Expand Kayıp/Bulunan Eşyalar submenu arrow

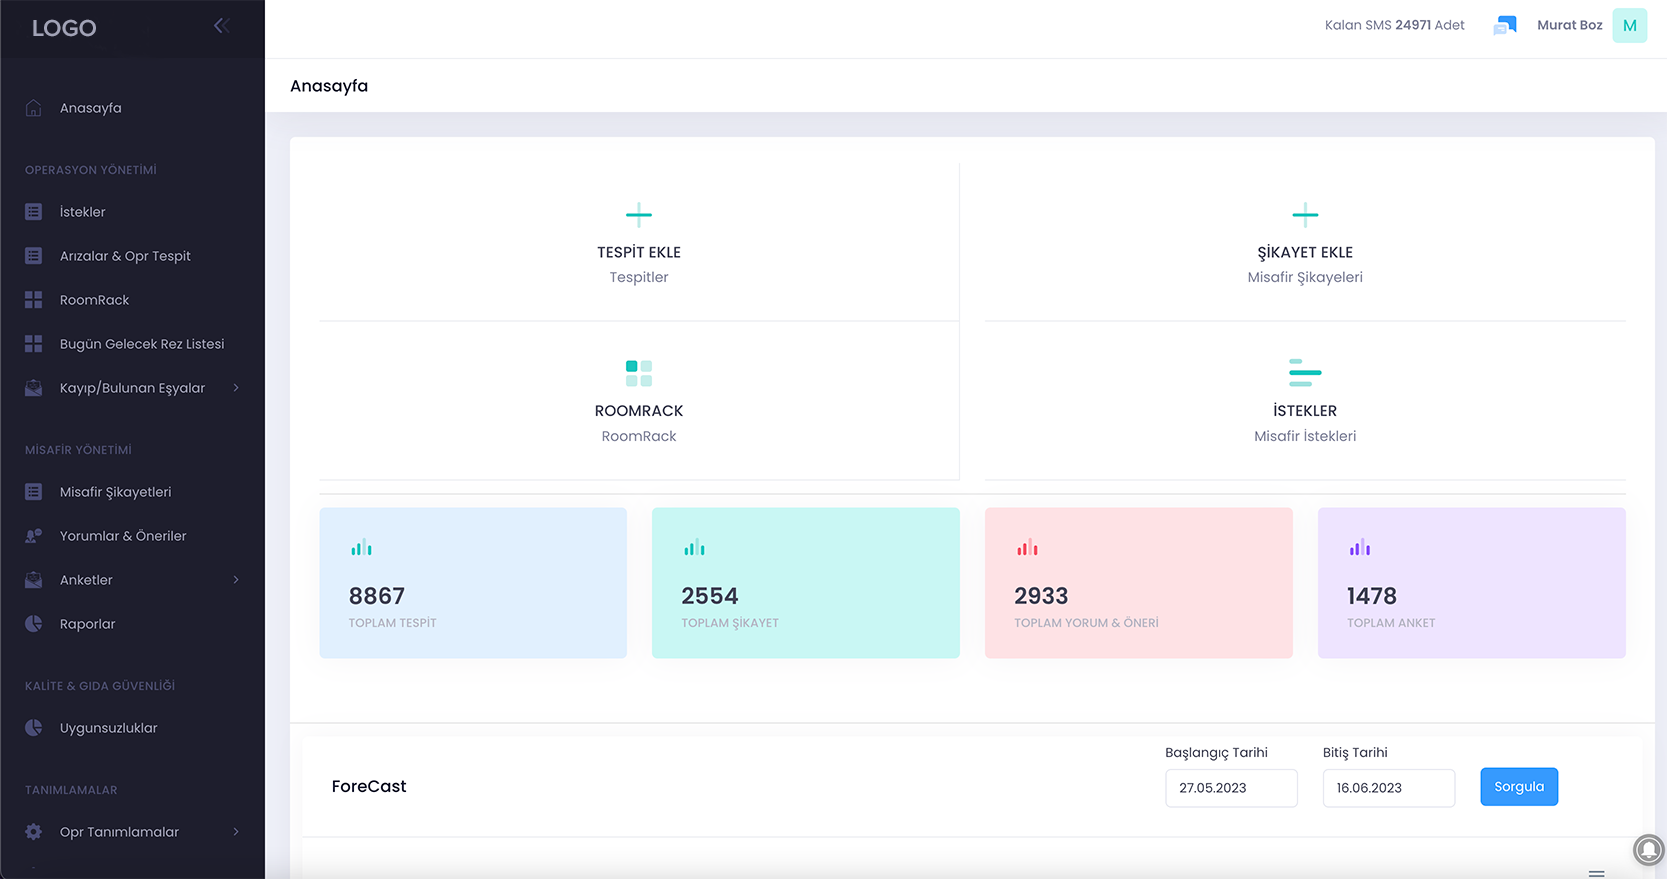(236, 388)
